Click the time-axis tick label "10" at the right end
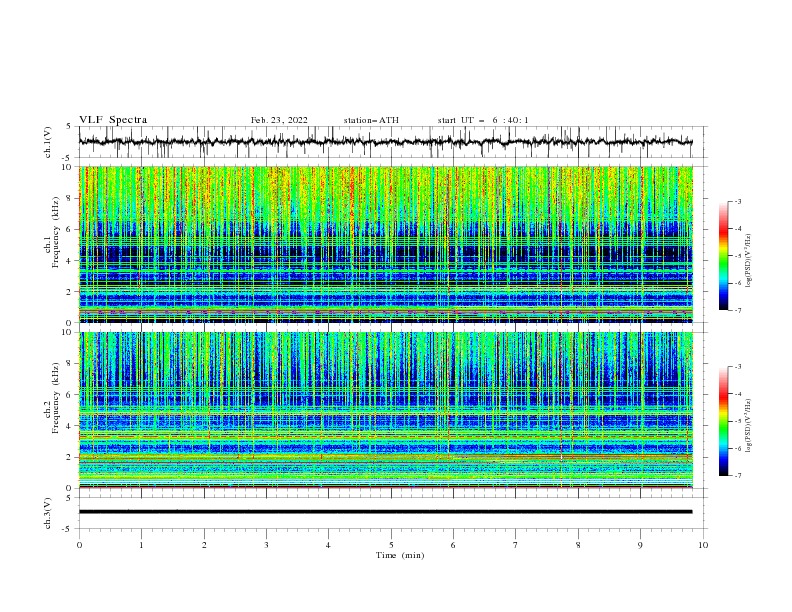792x612 pixels. (x=703, y=545)
